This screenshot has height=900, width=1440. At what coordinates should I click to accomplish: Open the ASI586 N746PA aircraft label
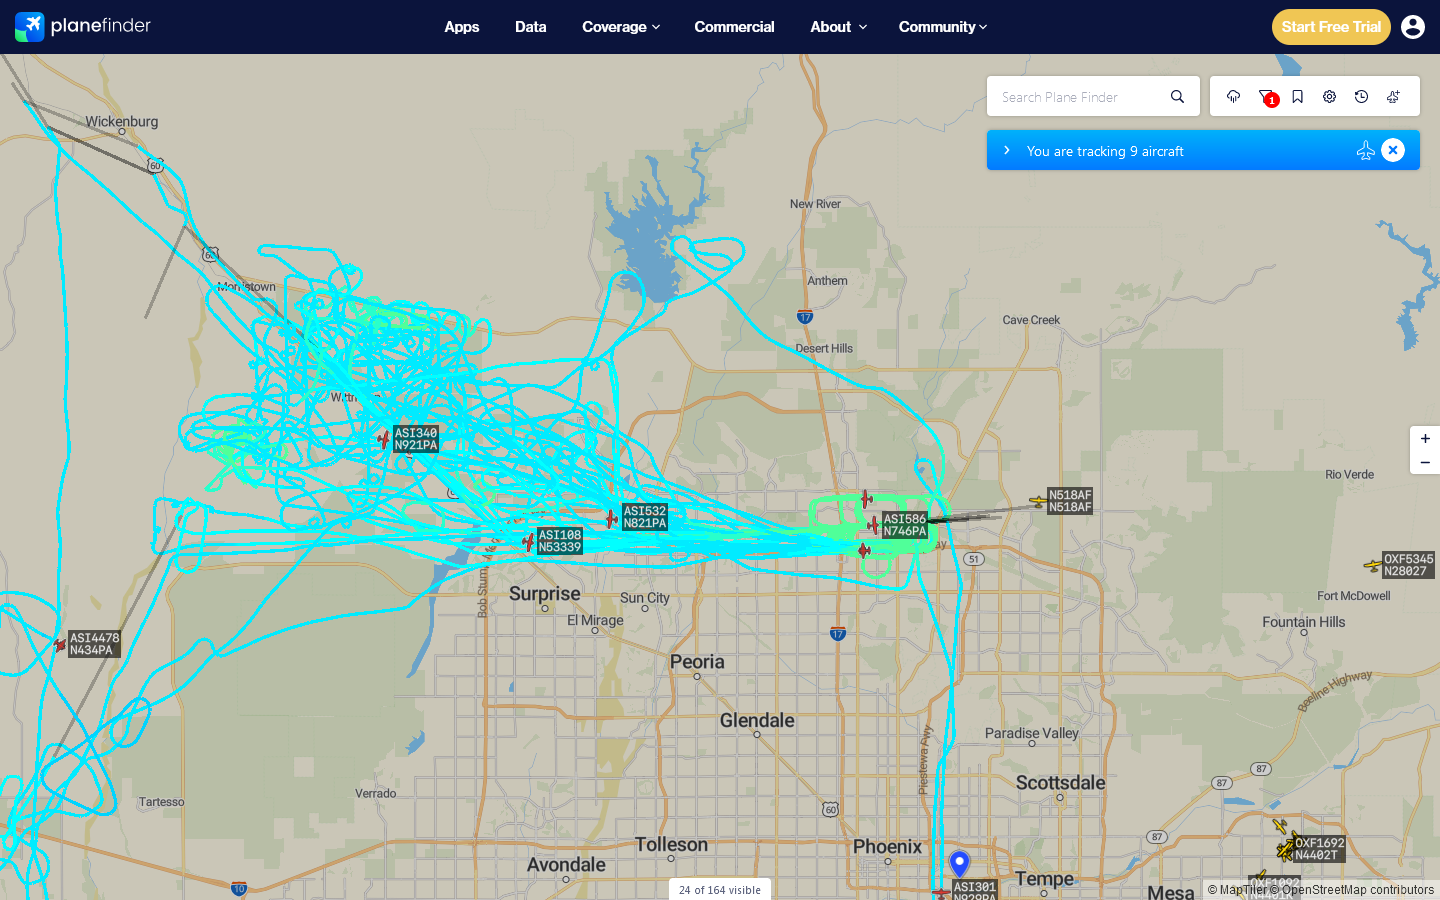(x=905, y=525)
